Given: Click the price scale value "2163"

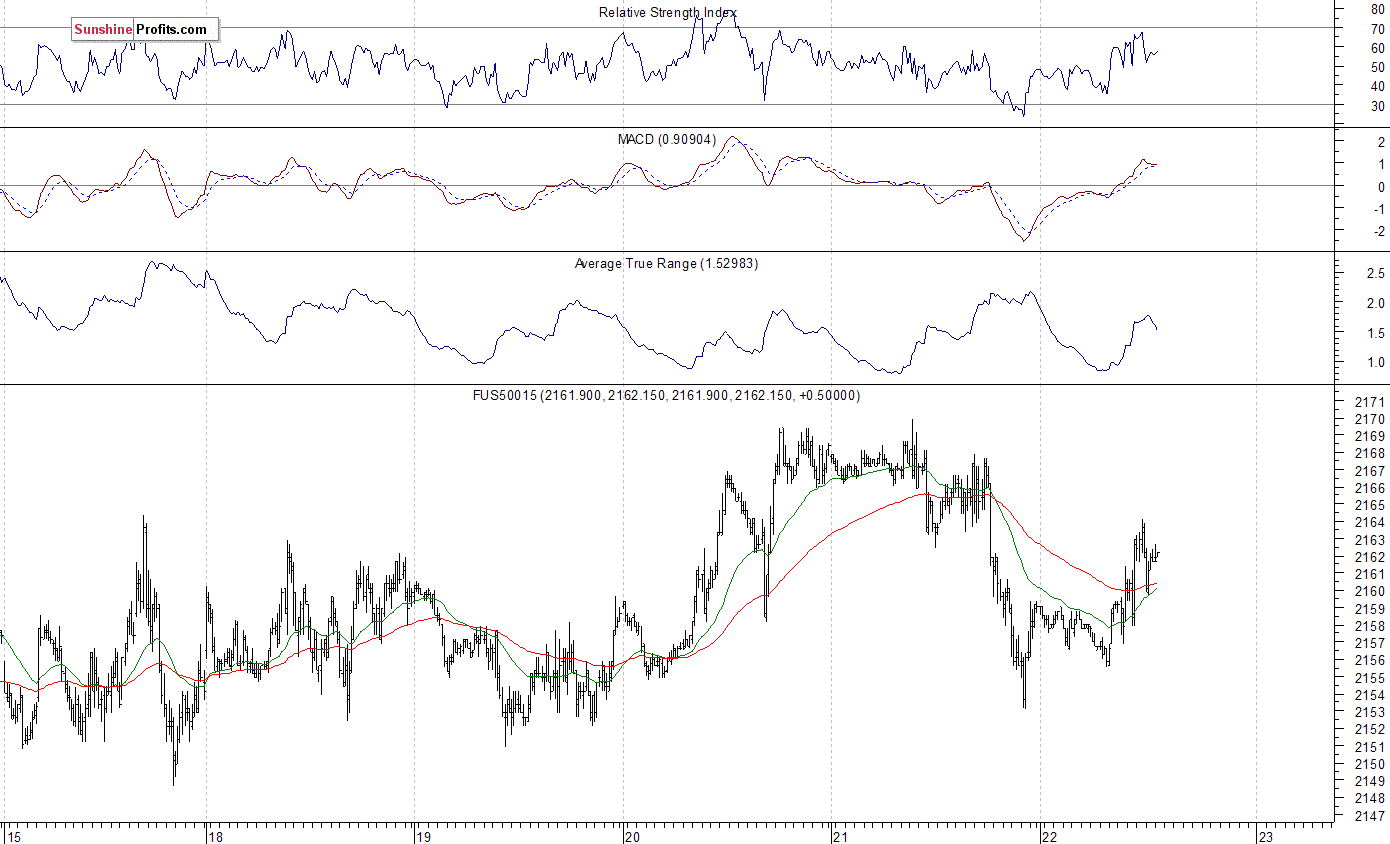Looking at the screenshot, I should pos(1372,540).
